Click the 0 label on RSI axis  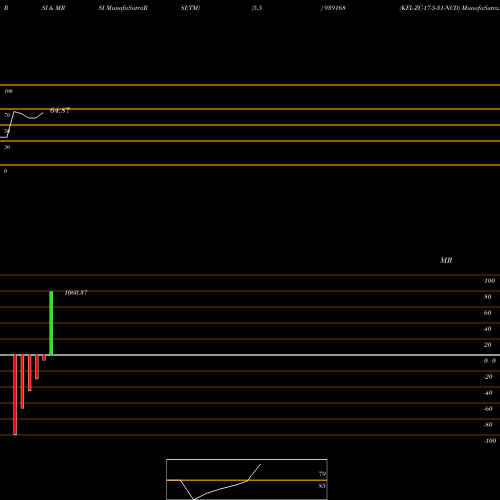(x=5, y=171)
